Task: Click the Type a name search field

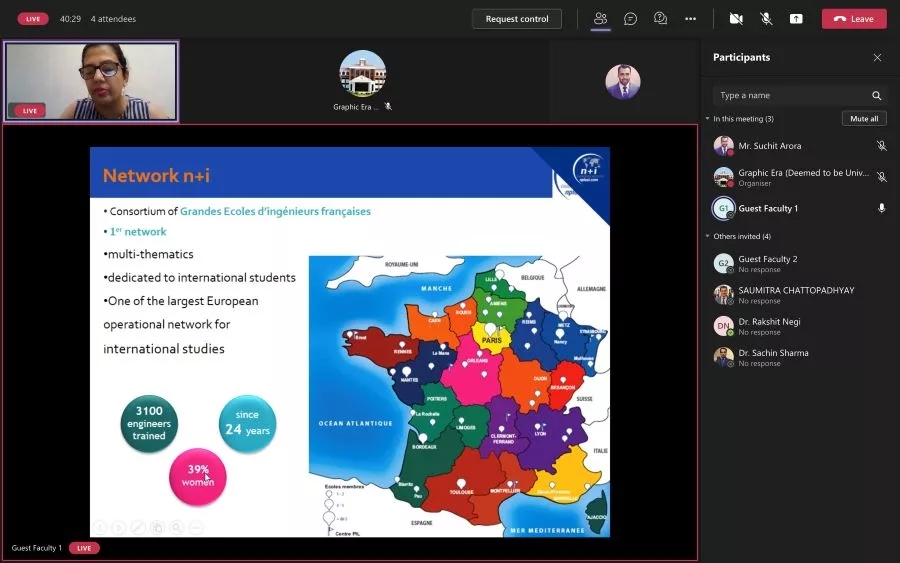Action: click(792, 95)
